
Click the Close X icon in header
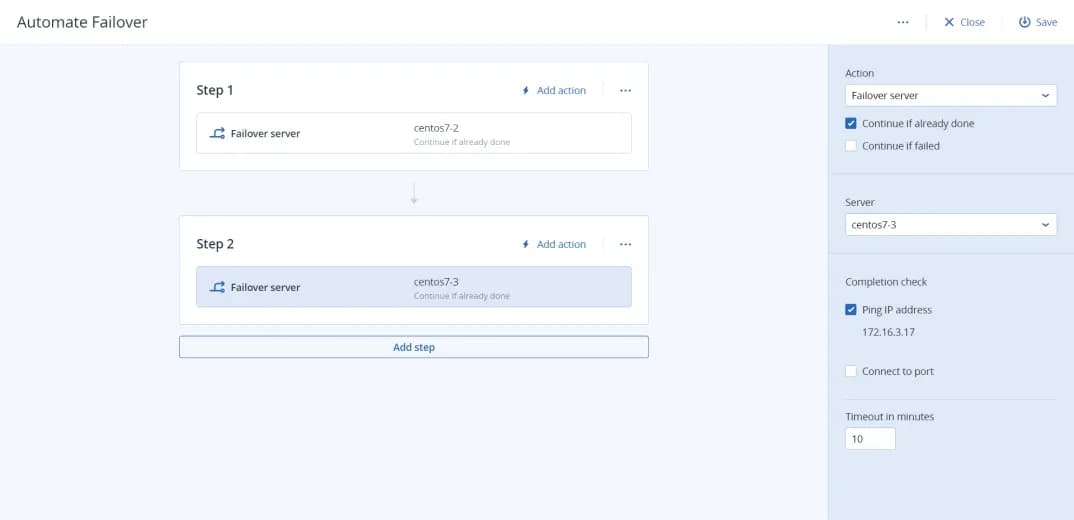(949, 22)
